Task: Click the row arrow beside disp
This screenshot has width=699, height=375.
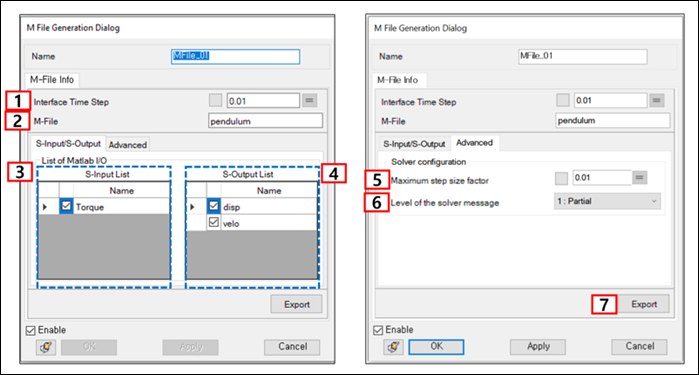Action: pyautogui.click(x=192, y=207)
